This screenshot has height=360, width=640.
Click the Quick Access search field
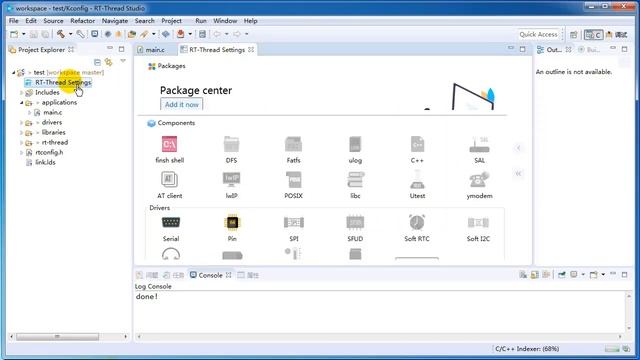539,35
